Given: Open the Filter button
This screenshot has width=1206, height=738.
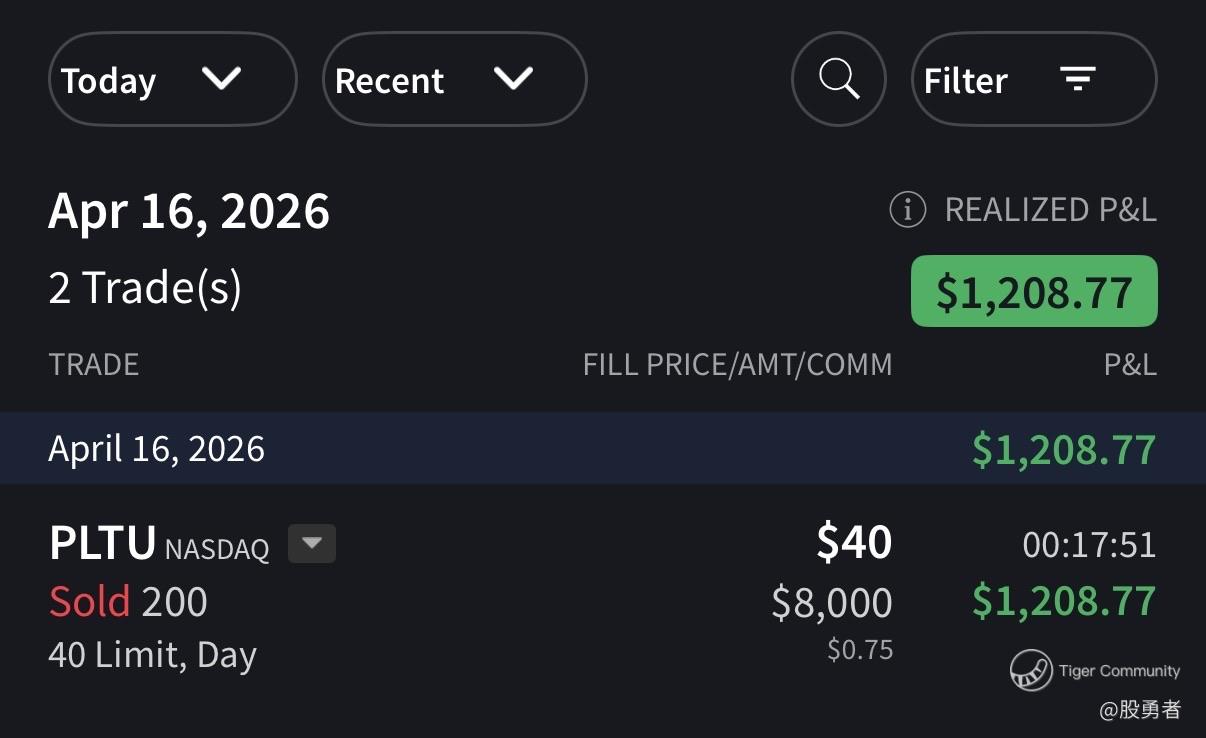Looking at the screenshot, I should pos(1034,79).
